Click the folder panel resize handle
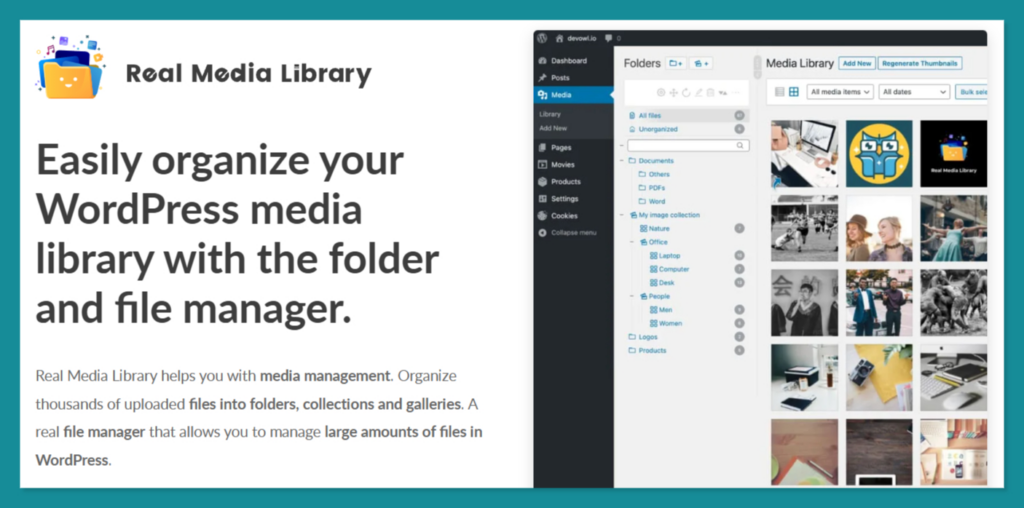This screenshot has width=1024, height=508. pyautogui.click(x=758, y=67)
